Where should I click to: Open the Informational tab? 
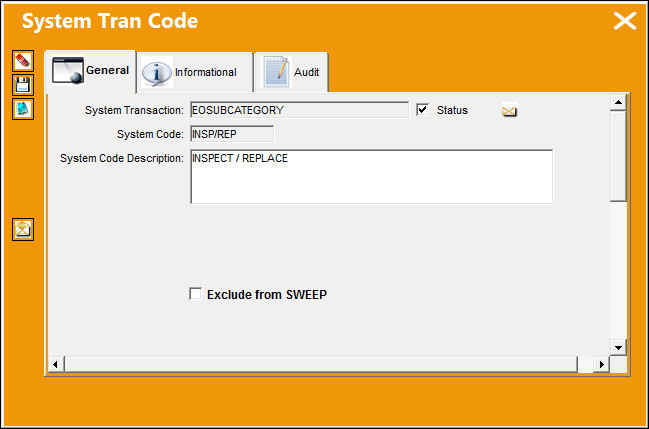(195, 72)
